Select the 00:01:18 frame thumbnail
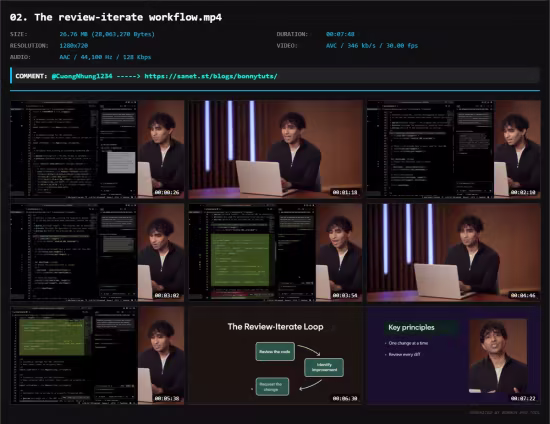Image resolution: width=550 pixels, height=424 pixels. tap(275, 149)
